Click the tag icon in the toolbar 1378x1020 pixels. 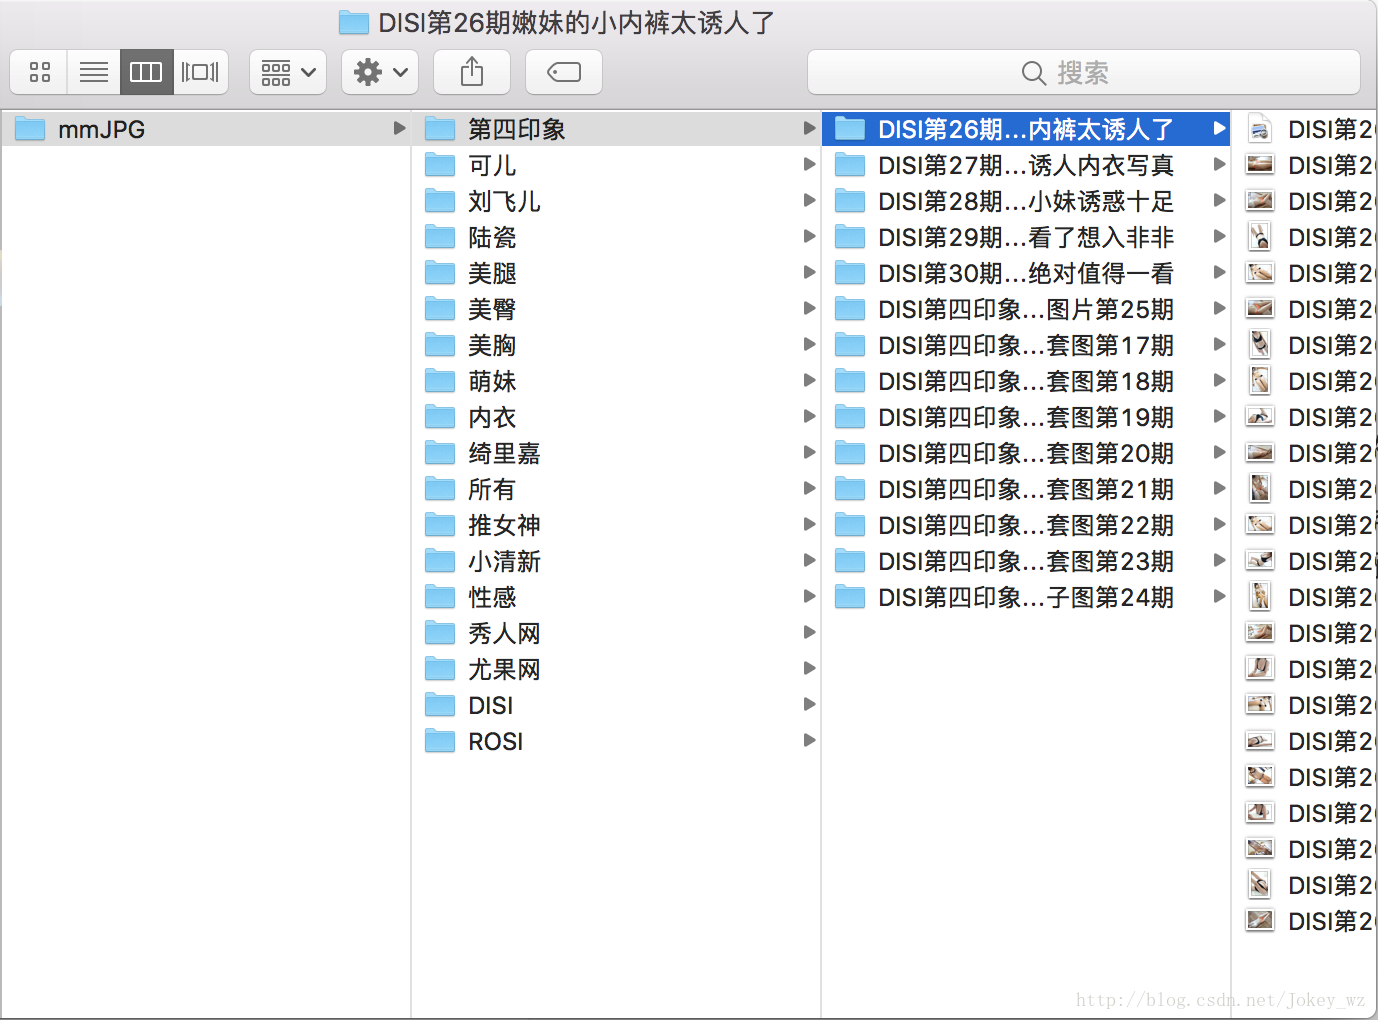coord(563,71)
